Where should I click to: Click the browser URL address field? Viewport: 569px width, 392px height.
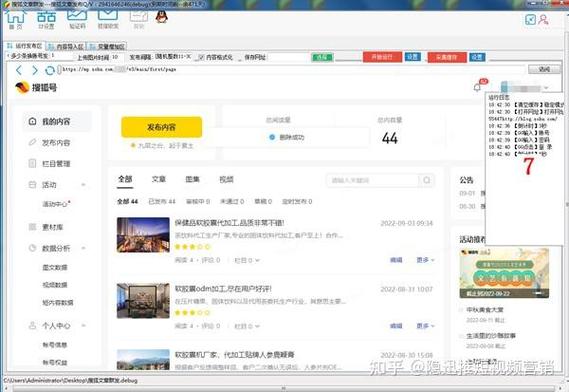[292, 69]
